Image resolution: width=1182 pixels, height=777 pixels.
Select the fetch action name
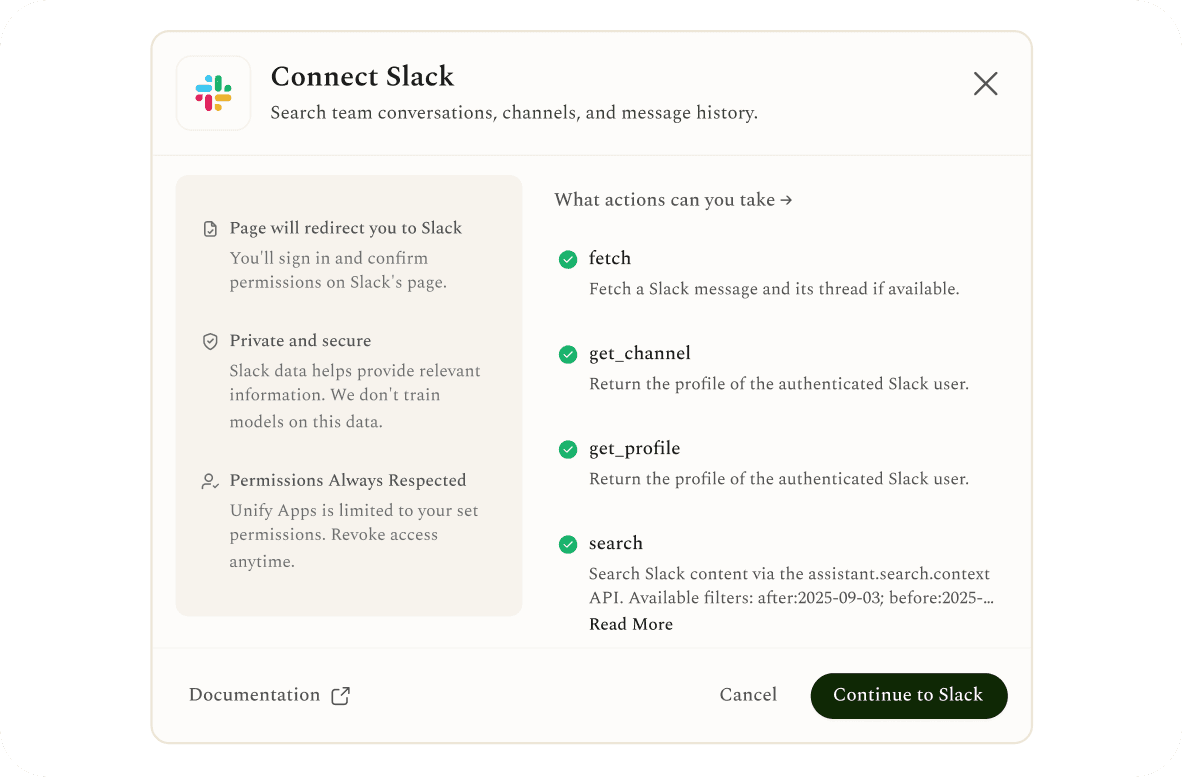click(x=610, y=258)
